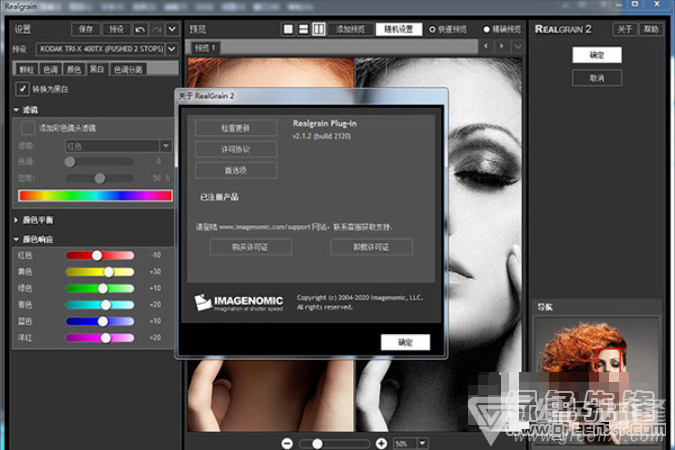The width and height of the screenshot is (675, 450).
Task: Collapse the 颜色响应 section
Action: (16, 239)
